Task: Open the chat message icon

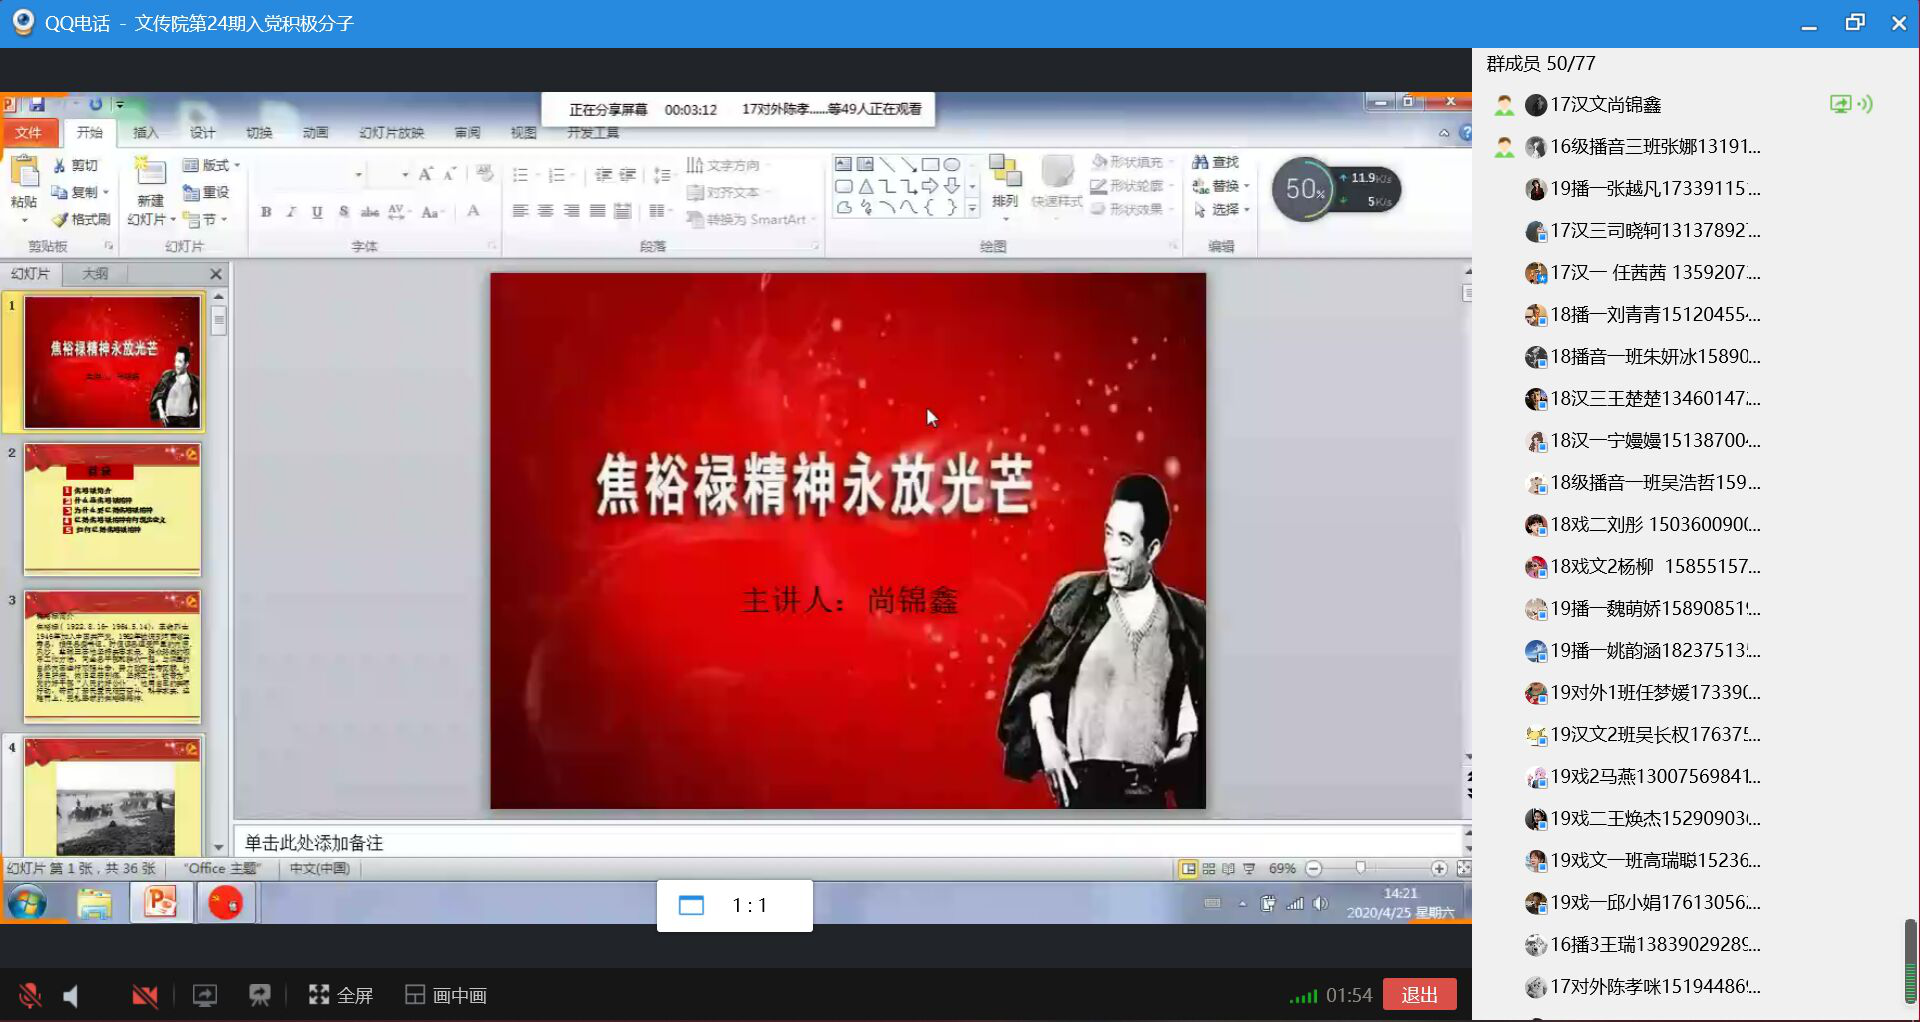Action: pos(260,995)
